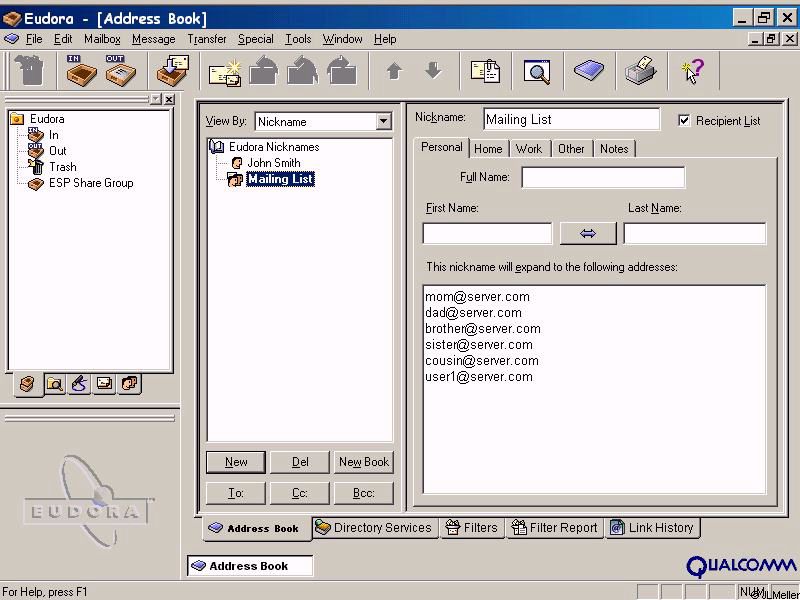Click the Print toolbar icon
Screen dimensions: 800x600
coord(641,70)
